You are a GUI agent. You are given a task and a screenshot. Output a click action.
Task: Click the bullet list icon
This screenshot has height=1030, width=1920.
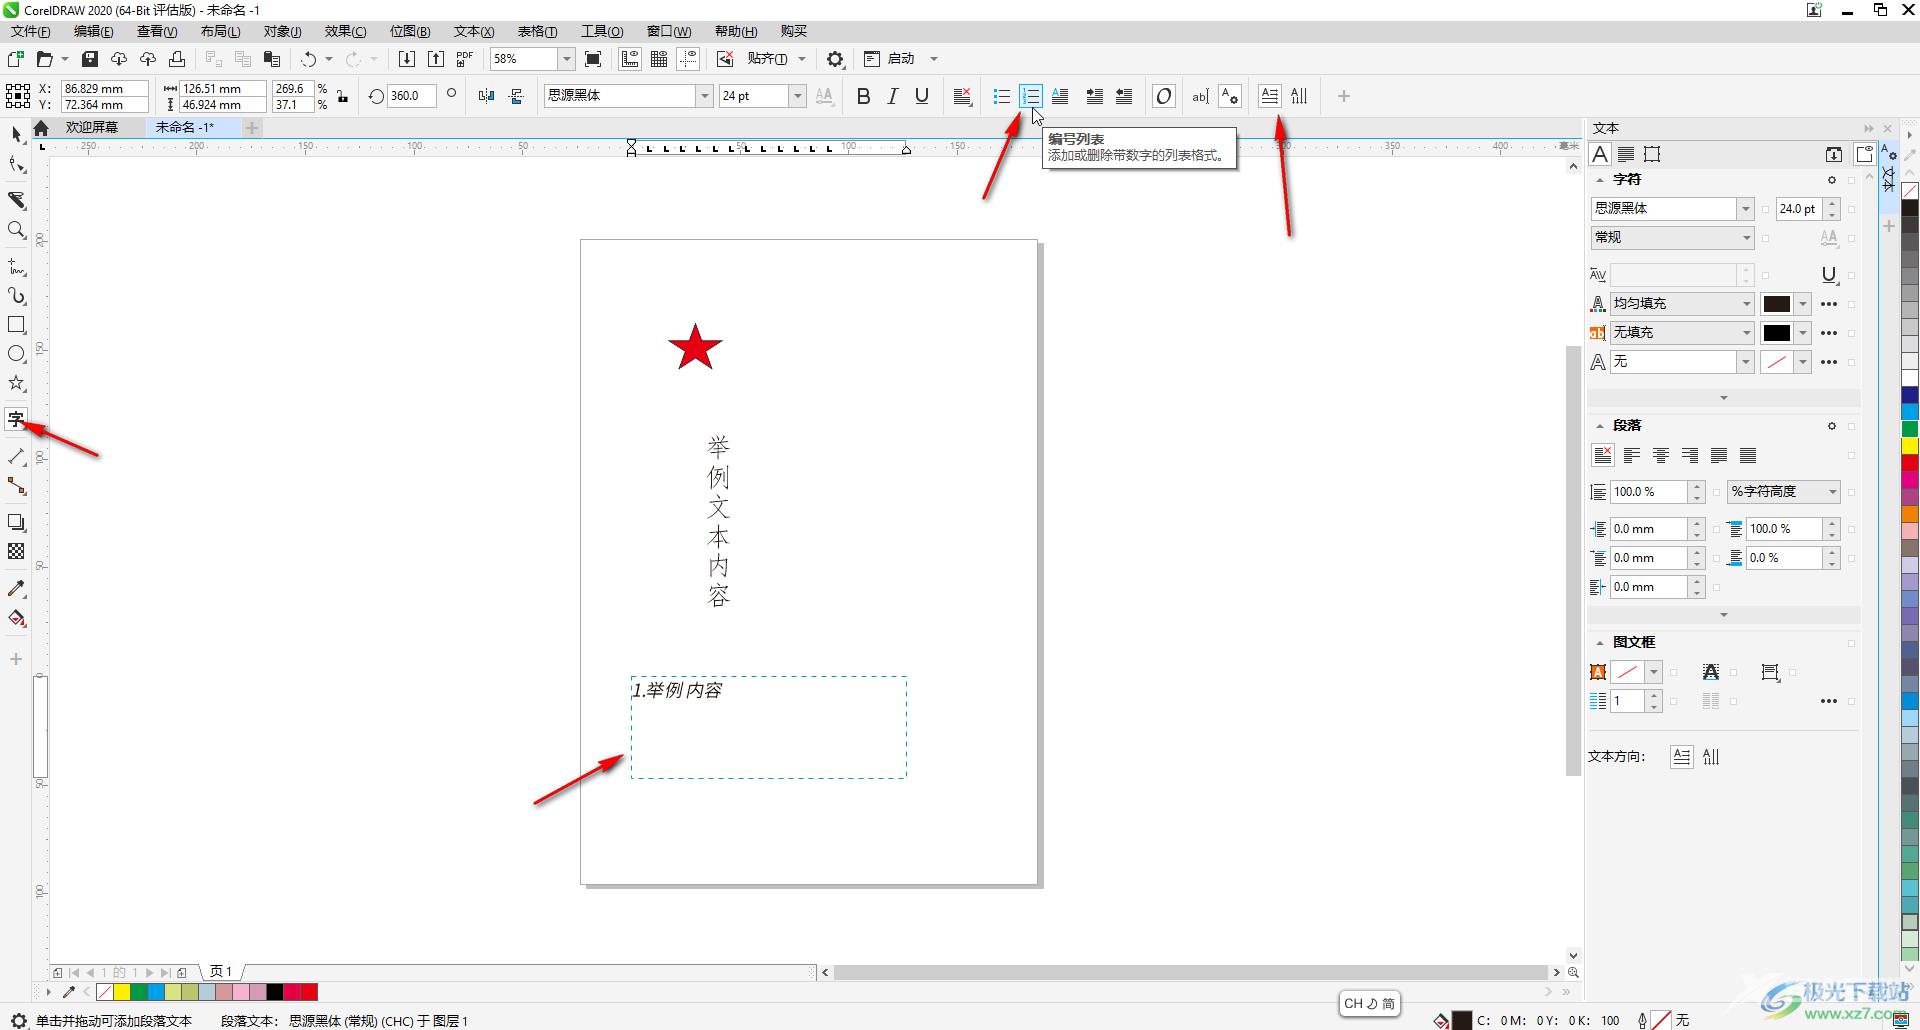tap(1002, 96)
